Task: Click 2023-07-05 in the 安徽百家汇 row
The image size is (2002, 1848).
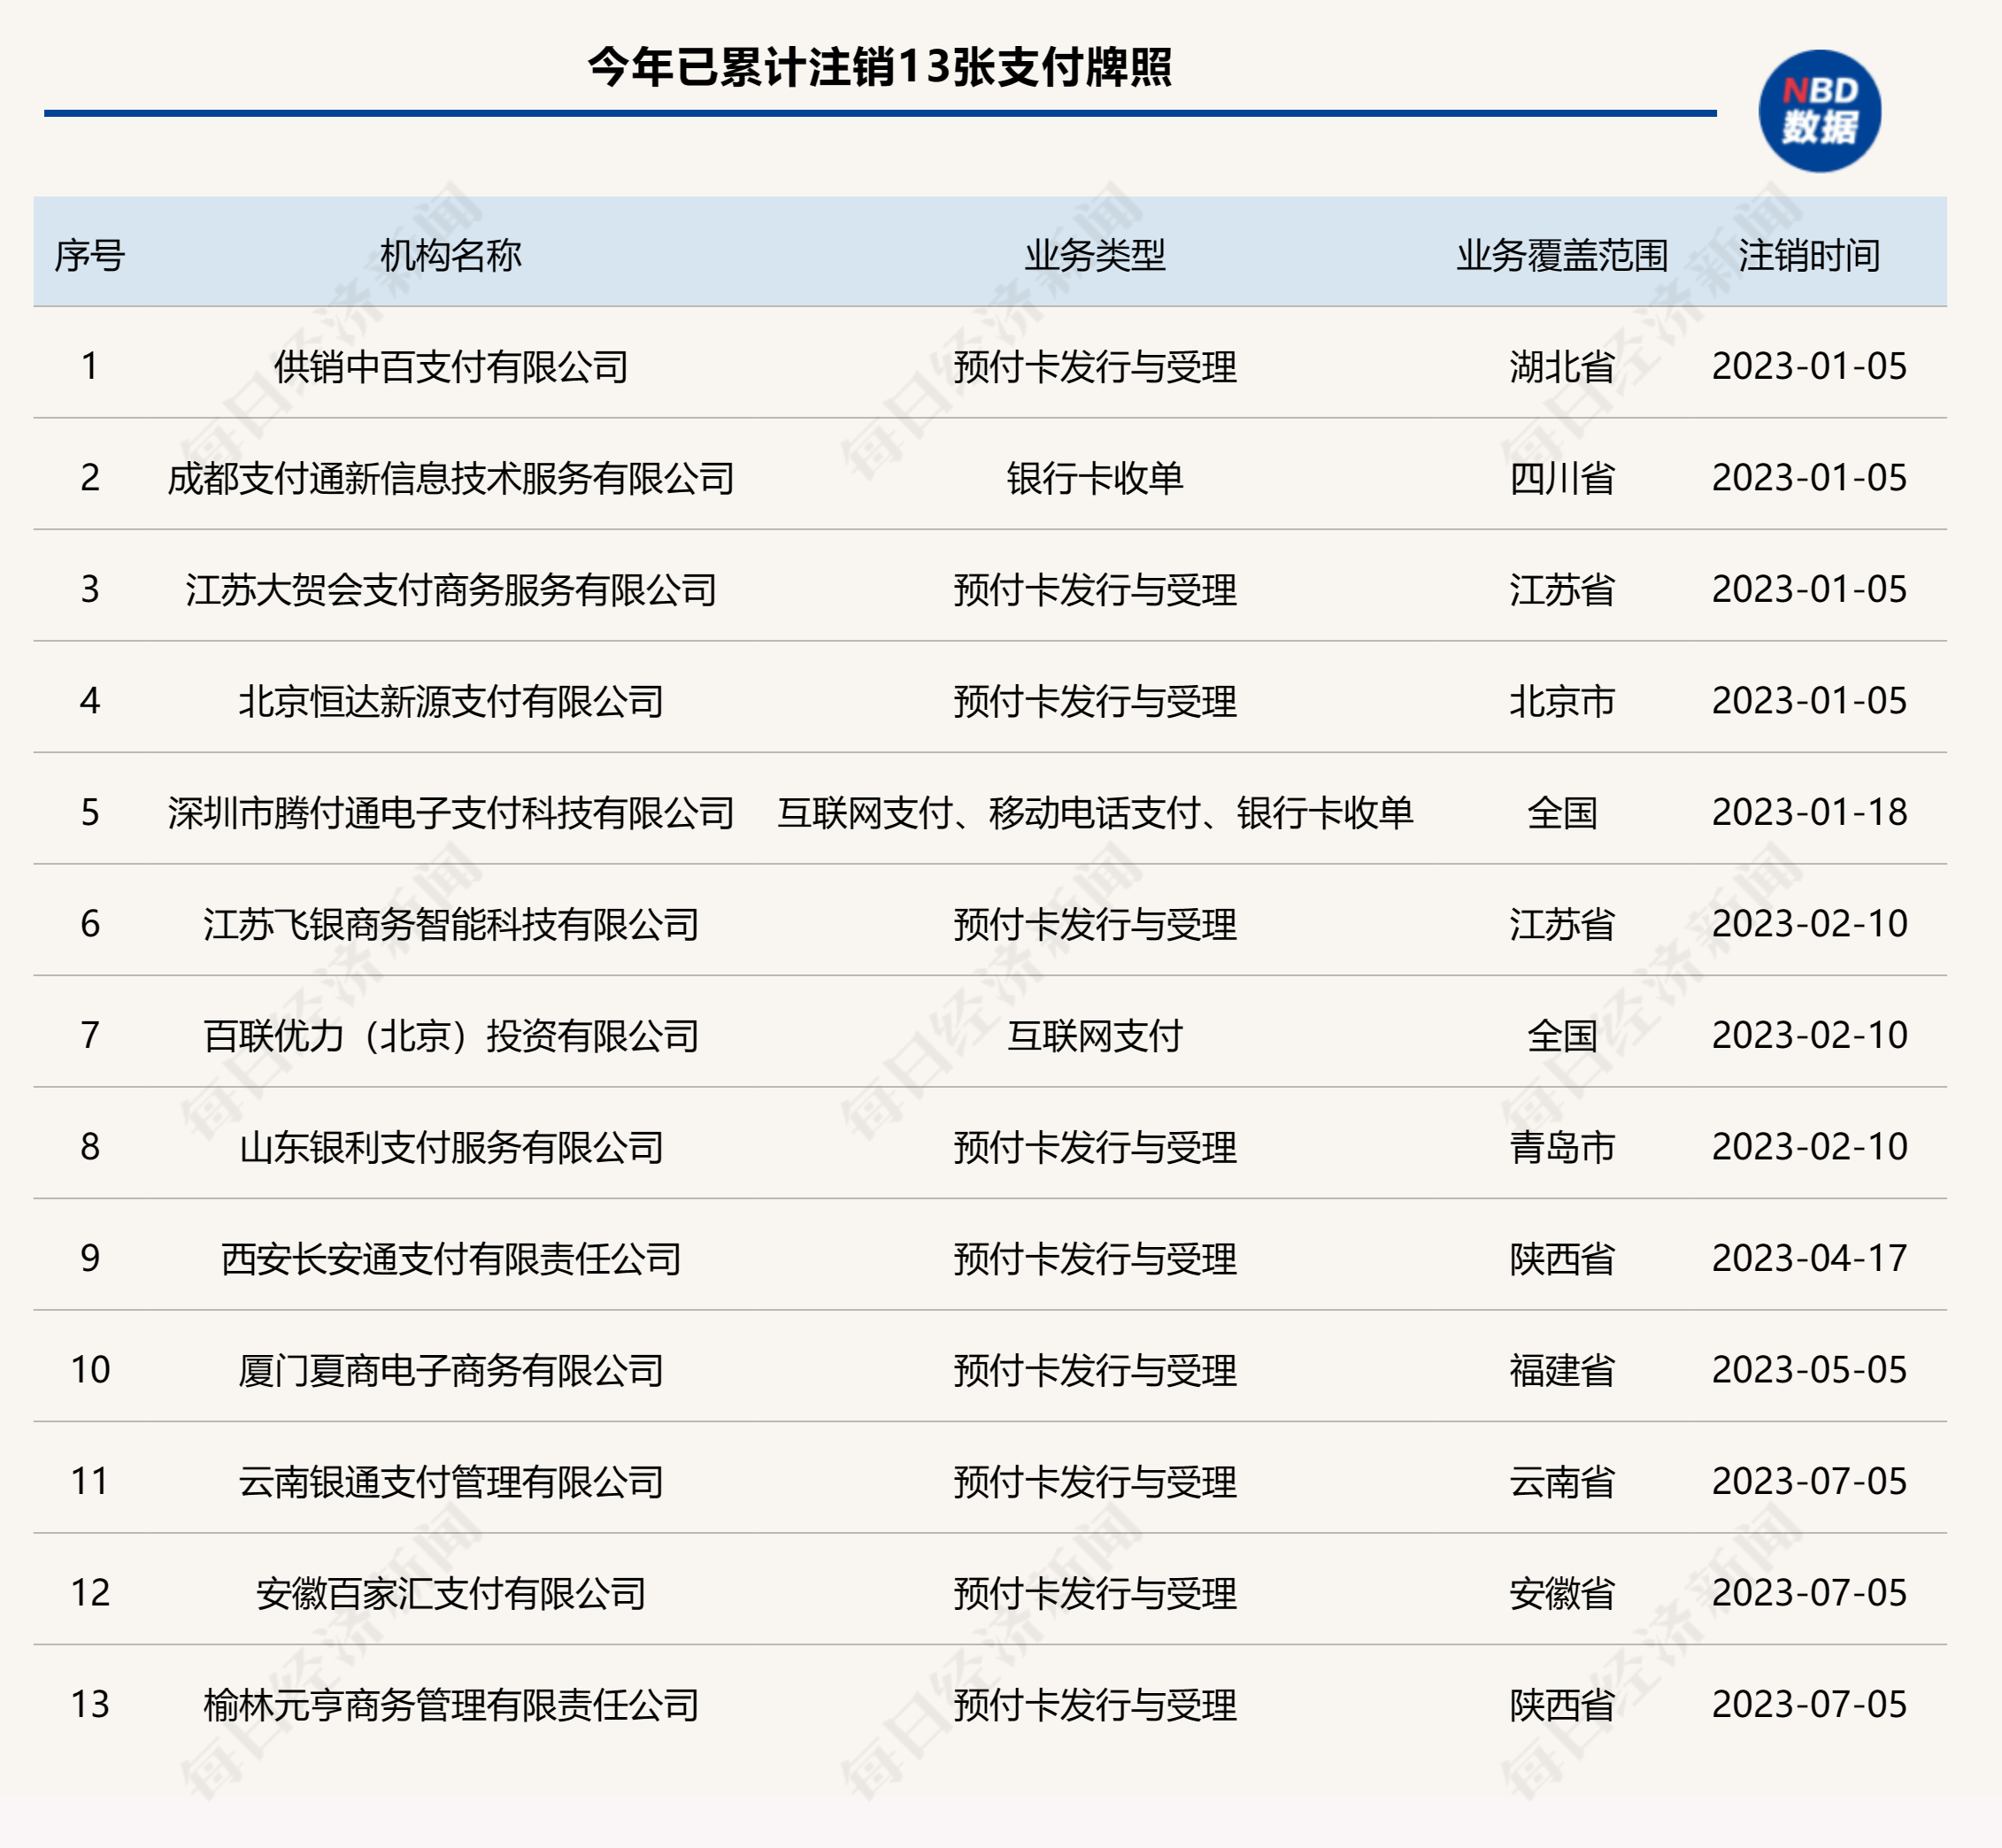Action: point(1809,1593)
